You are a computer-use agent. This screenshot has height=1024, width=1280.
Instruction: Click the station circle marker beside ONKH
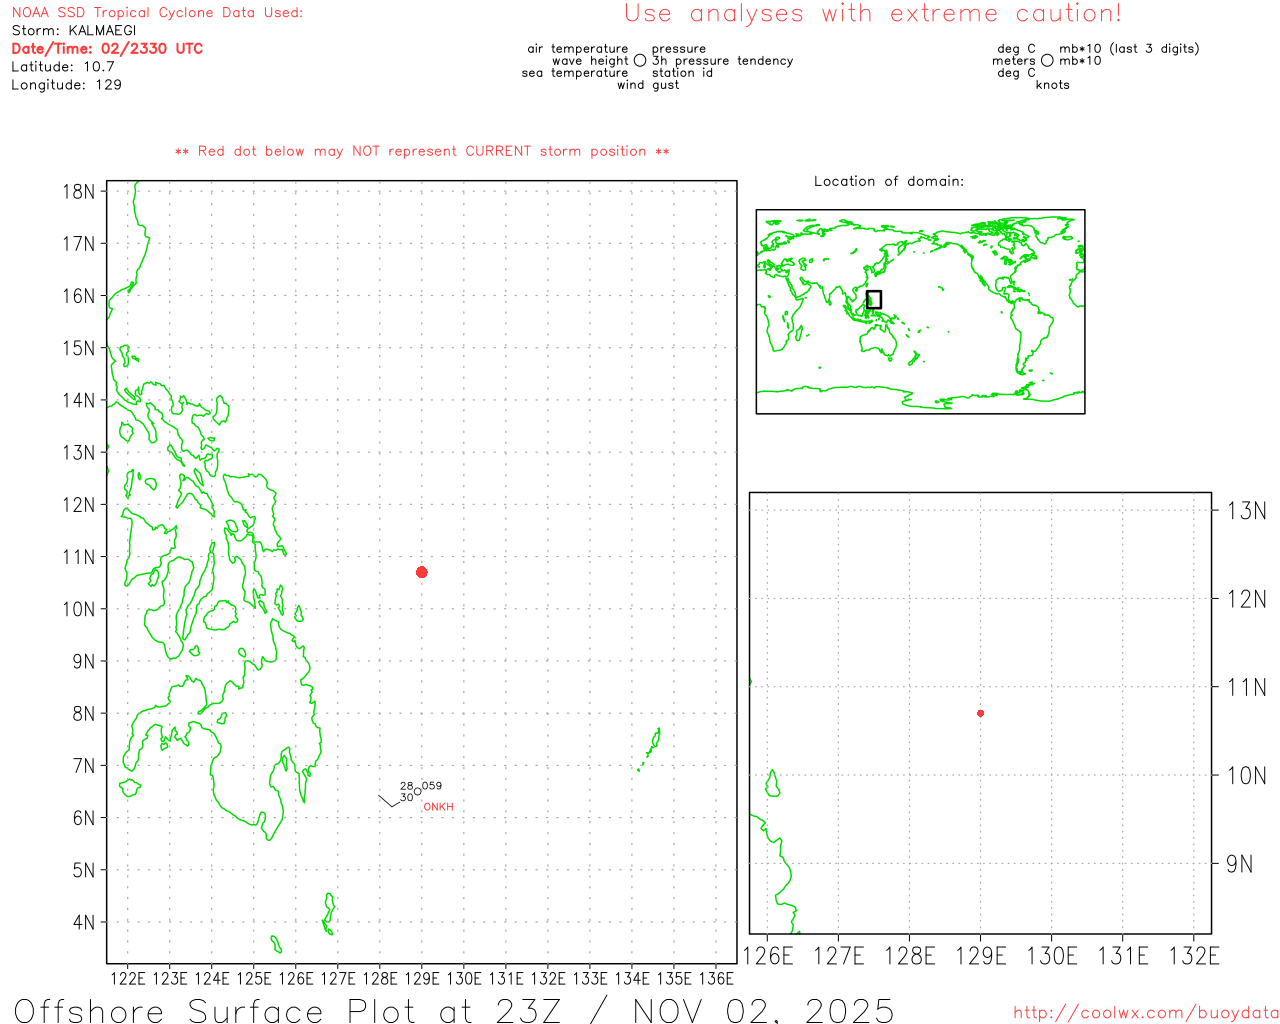tap(417, 792)
